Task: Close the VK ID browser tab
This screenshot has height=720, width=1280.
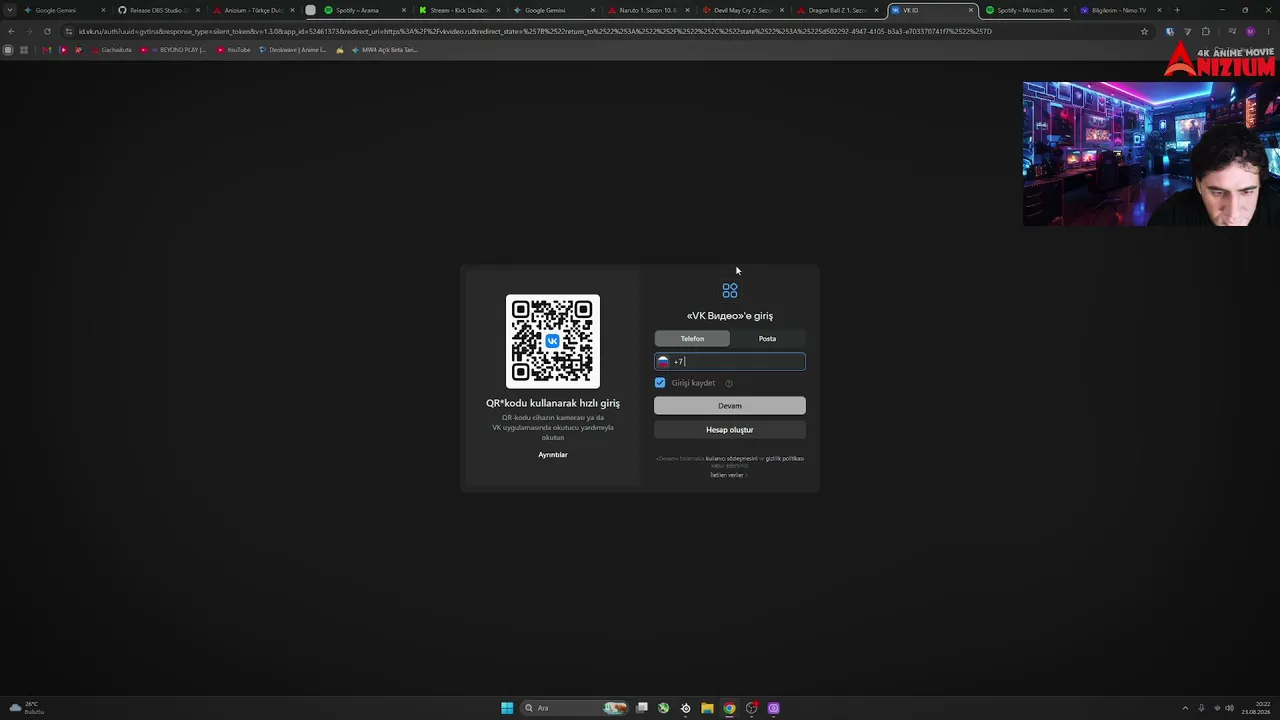Action: click(x=970, y=10)
